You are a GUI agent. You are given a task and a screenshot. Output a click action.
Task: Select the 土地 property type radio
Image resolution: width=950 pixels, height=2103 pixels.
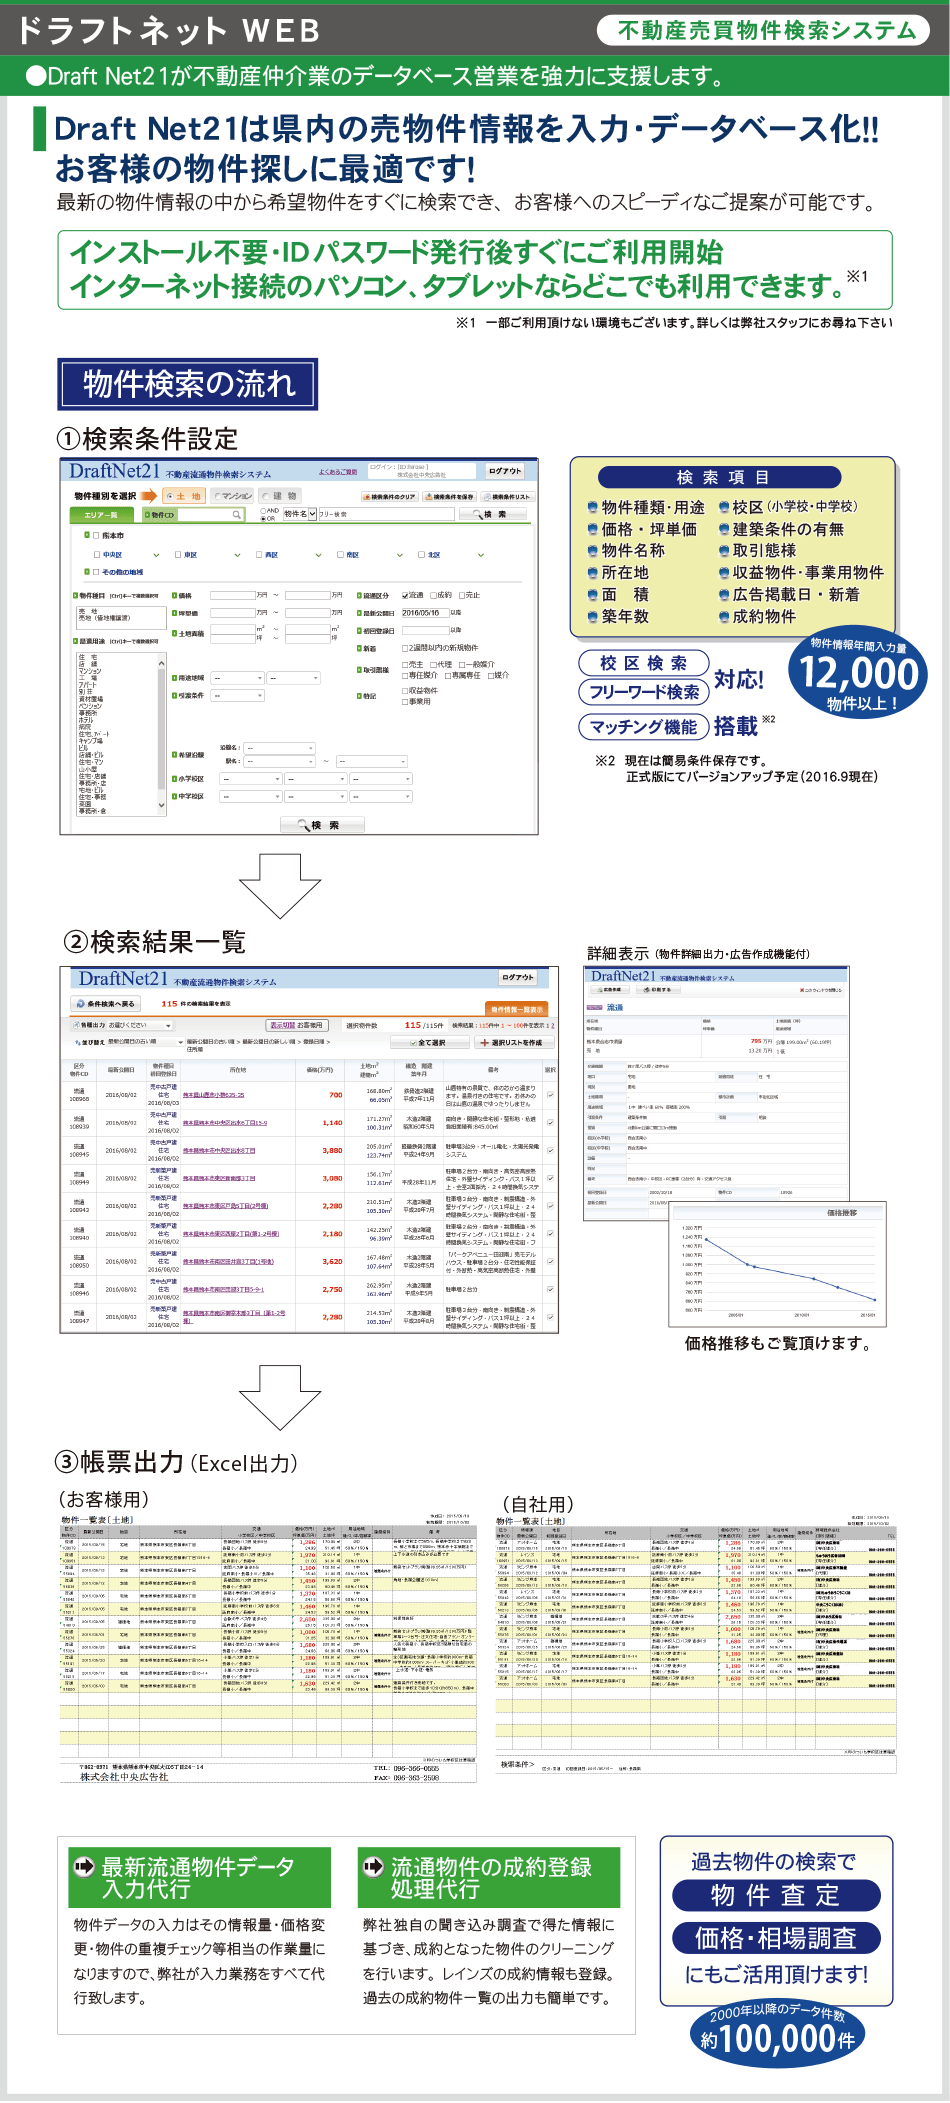point(171,496)
